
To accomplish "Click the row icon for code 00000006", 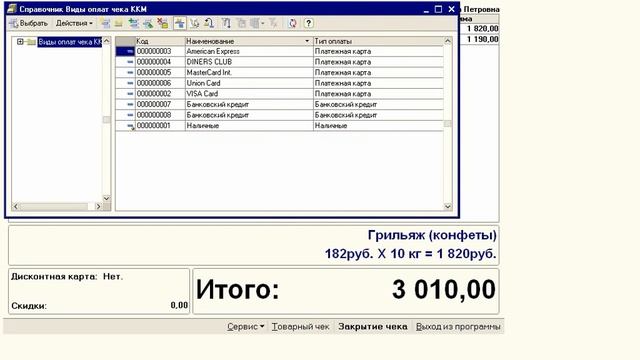I will 130,83.
